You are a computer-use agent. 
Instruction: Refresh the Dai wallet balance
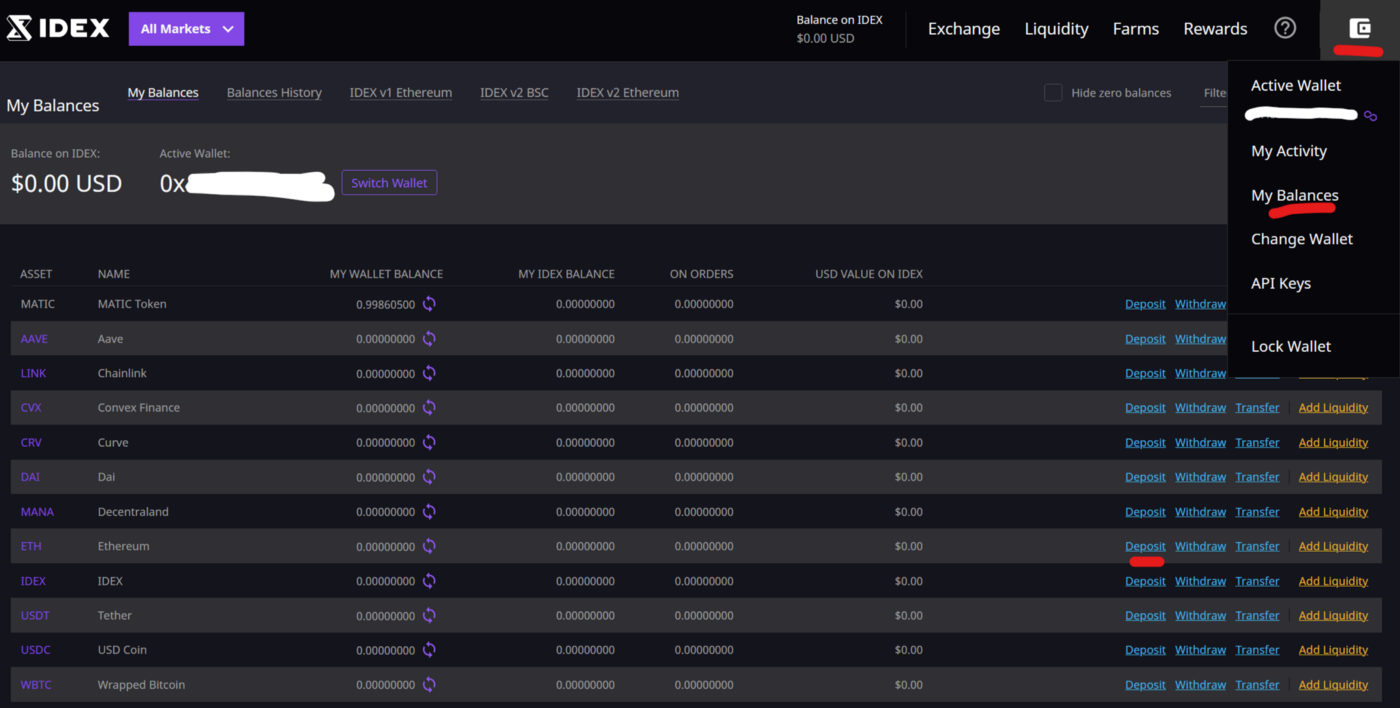tap(429, 477)
